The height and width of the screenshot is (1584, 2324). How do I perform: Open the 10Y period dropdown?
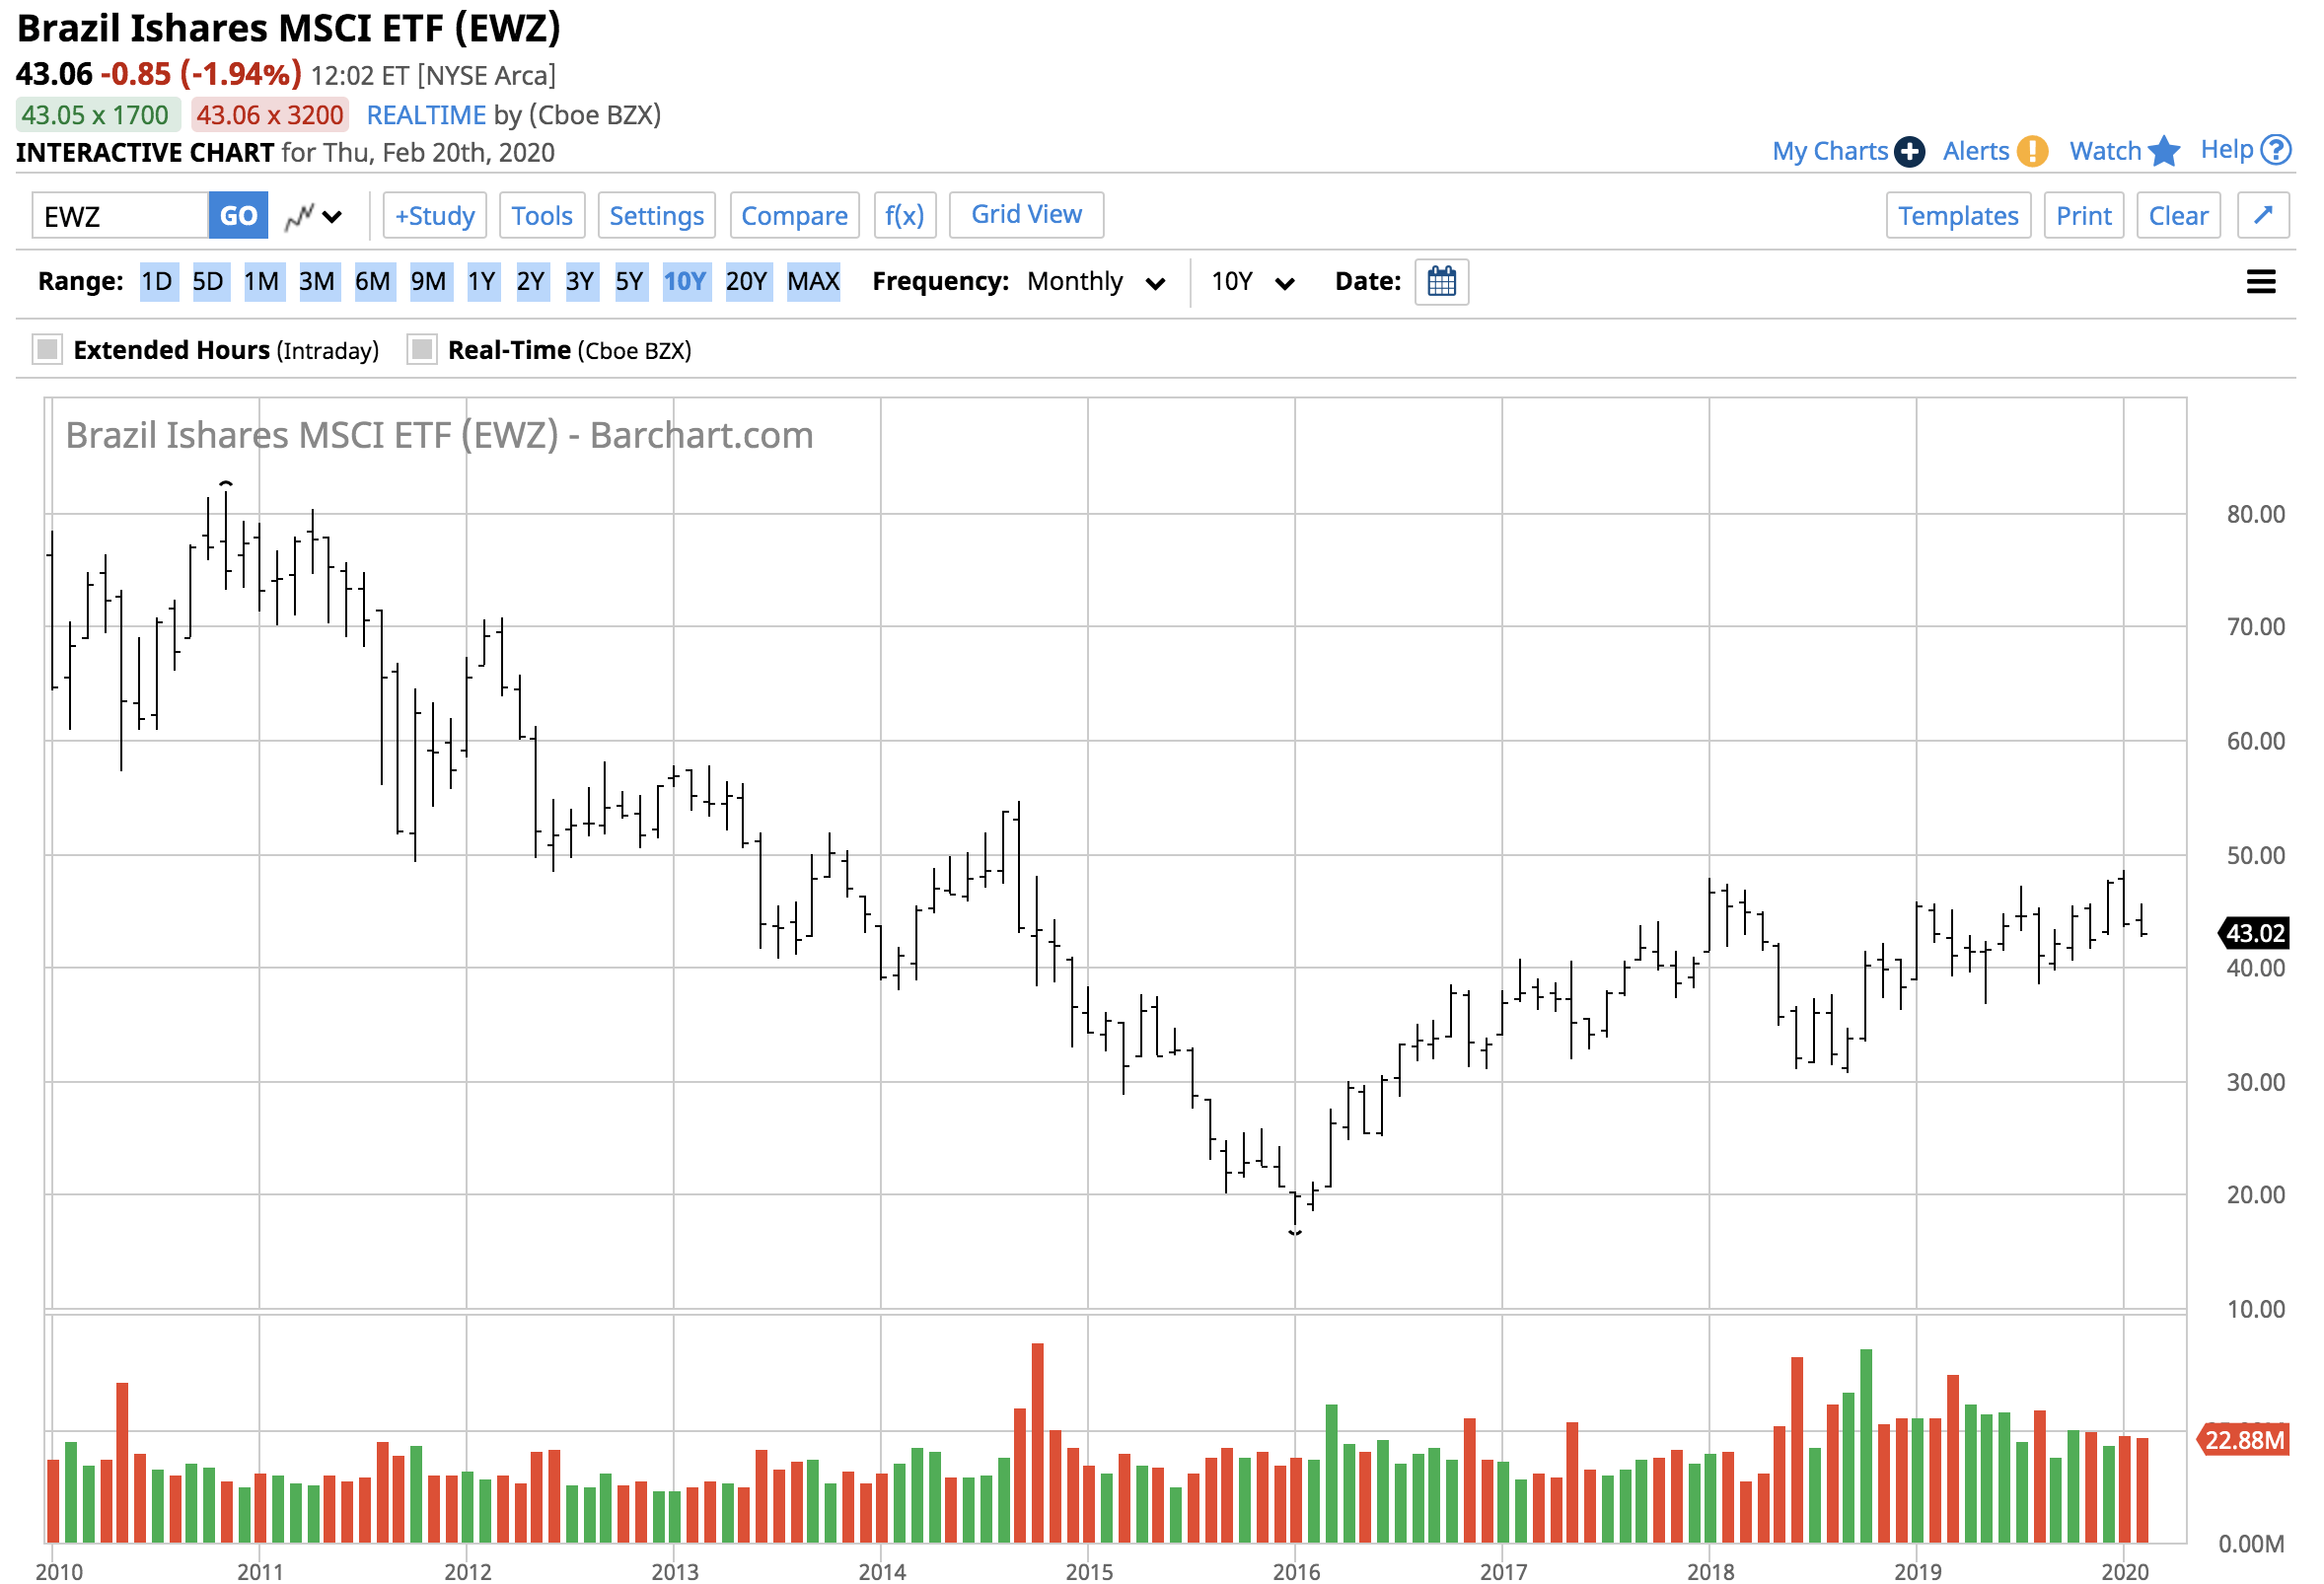pos(1252,282)
